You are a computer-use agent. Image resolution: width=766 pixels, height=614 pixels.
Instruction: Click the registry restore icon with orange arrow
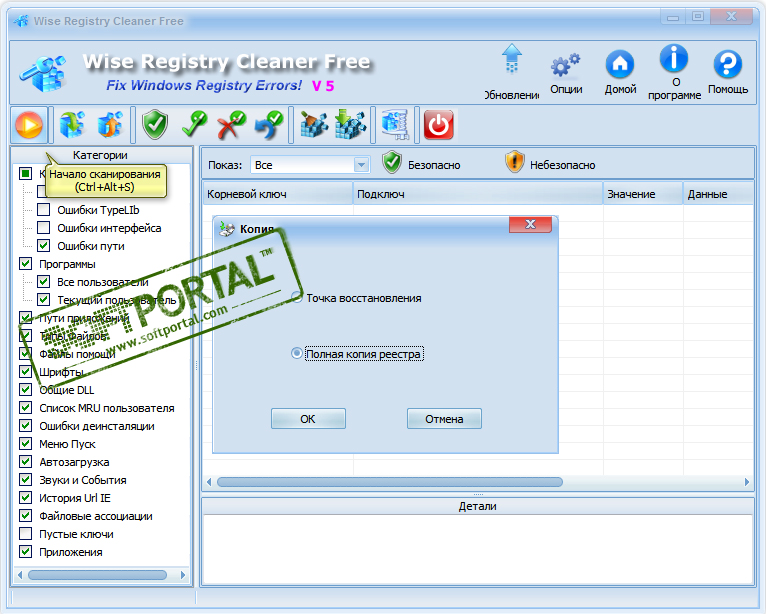pos(110,125)
